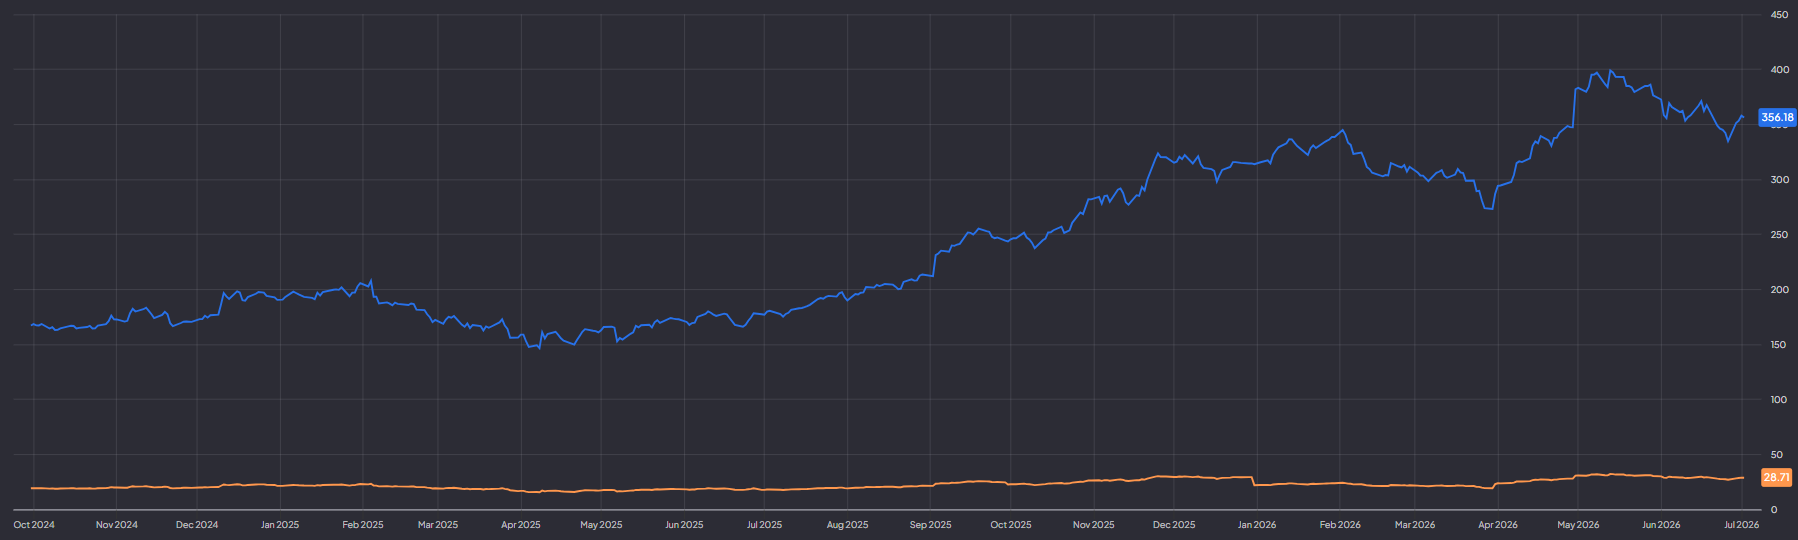Click the May 2025 date label
The image size is (1798, 540).
601,525
